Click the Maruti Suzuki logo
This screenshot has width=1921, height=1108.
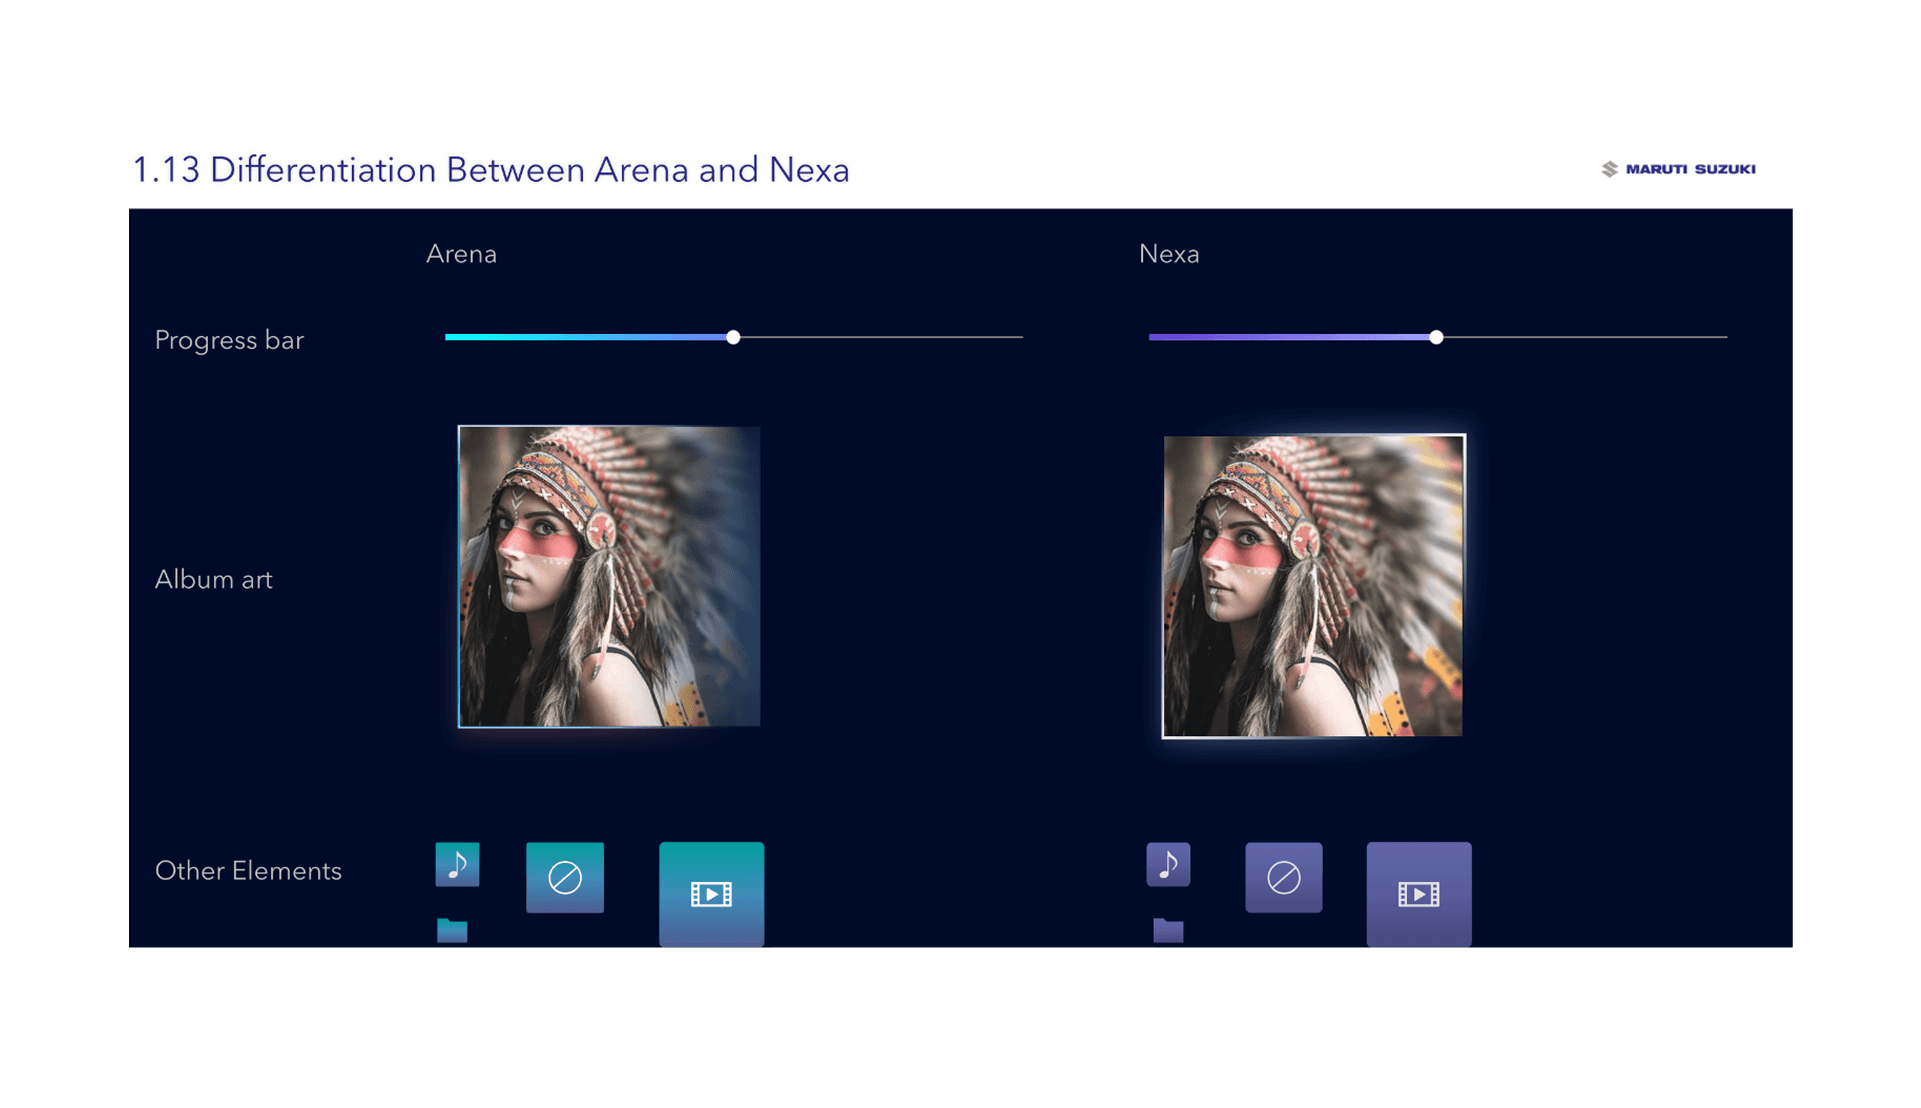(1678, 169)
